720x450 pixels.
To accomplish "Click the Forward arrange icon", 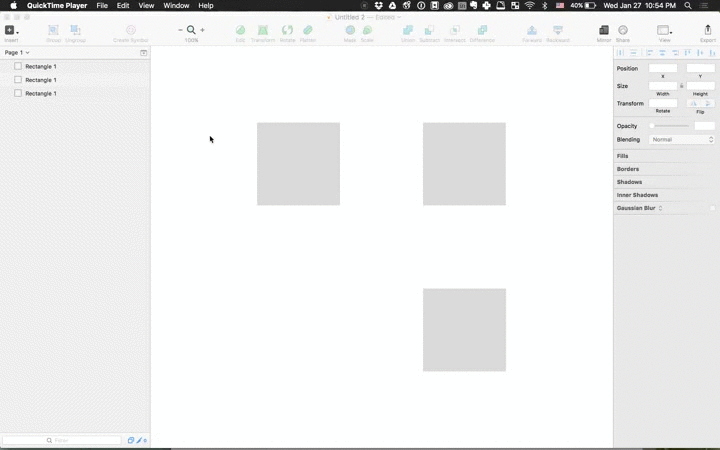I will pos(532,30).
